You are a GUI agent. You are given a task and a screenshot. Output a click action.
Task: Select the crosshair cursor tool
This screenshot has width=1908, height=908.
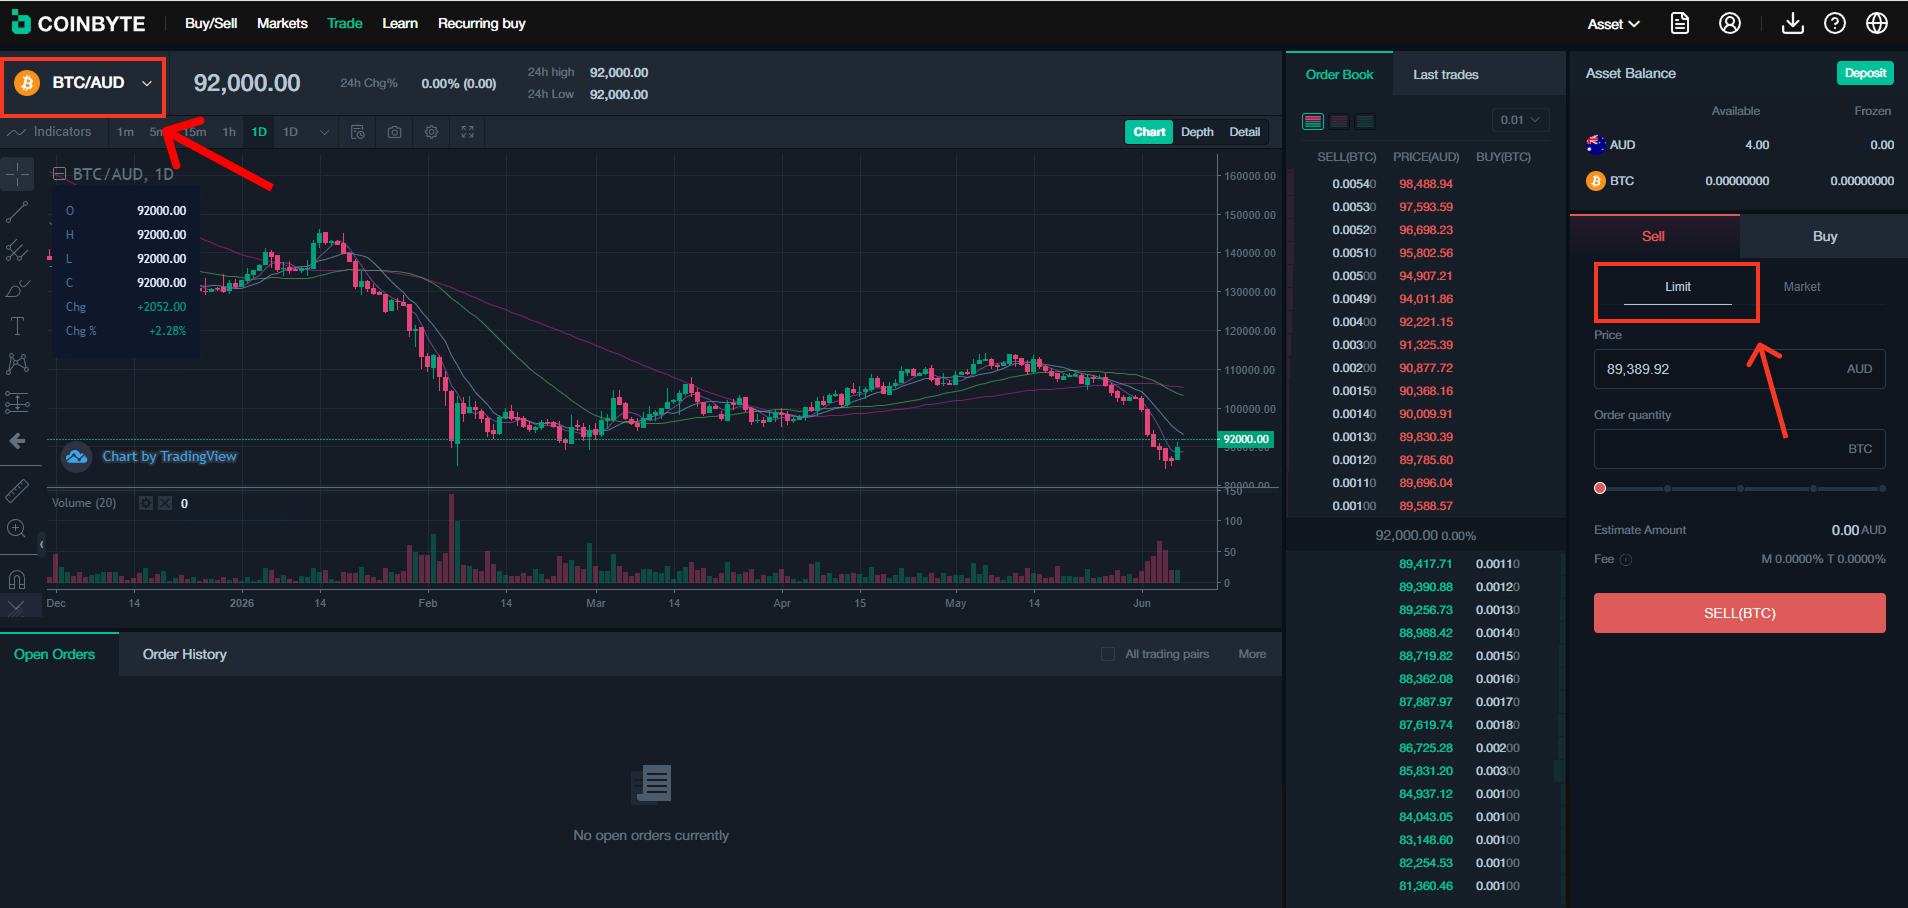pyautogui.click(x=17, y=174)
